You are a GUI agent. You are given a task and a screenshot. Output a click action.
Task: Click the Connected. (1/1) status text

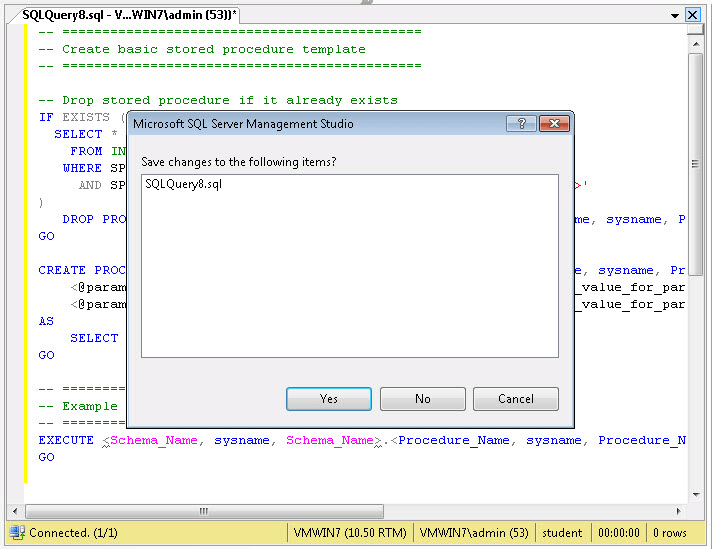coord(73,533)
